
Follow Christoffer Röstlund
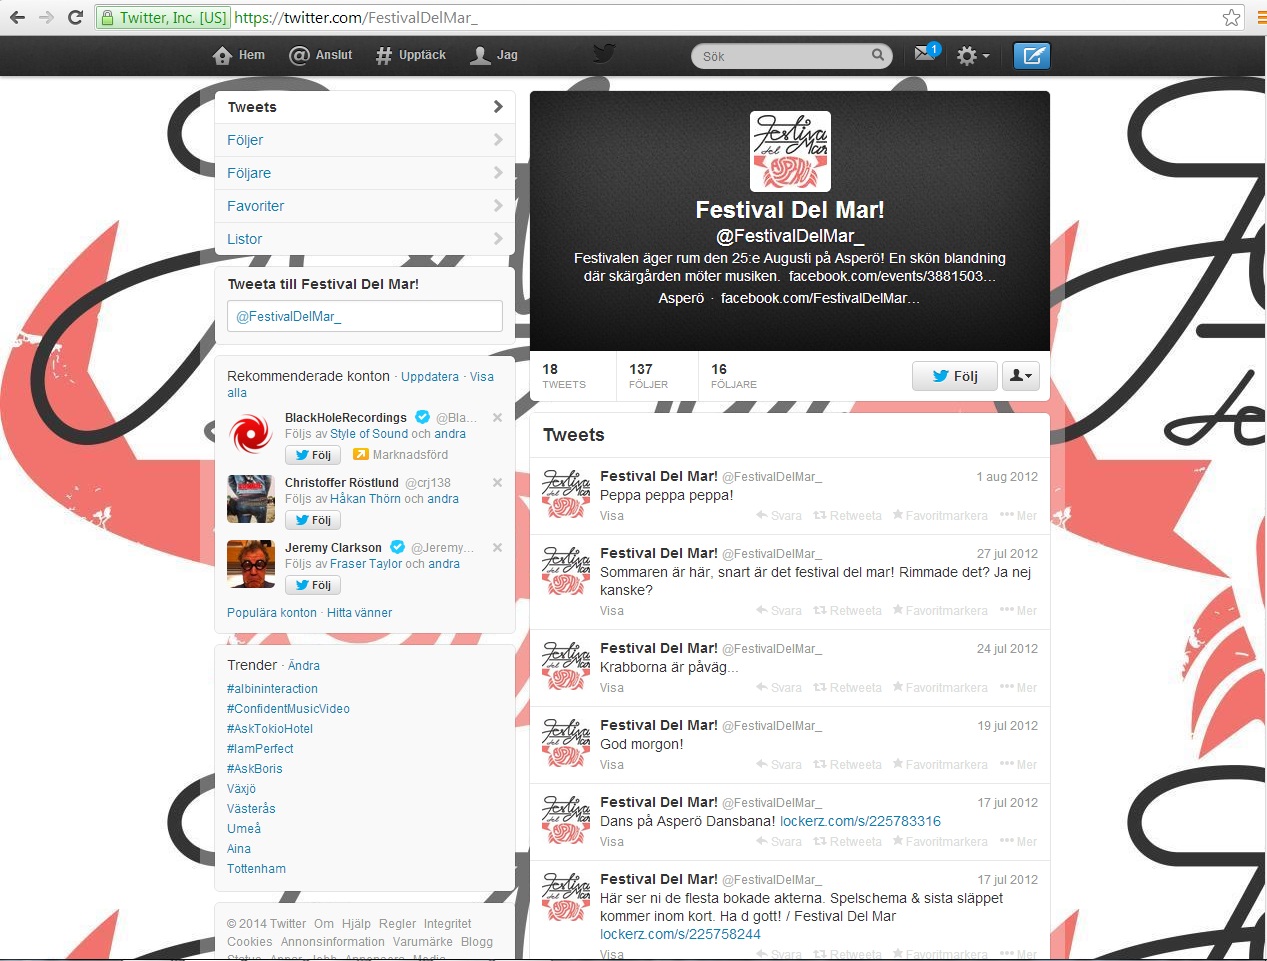tap(313, 520)
